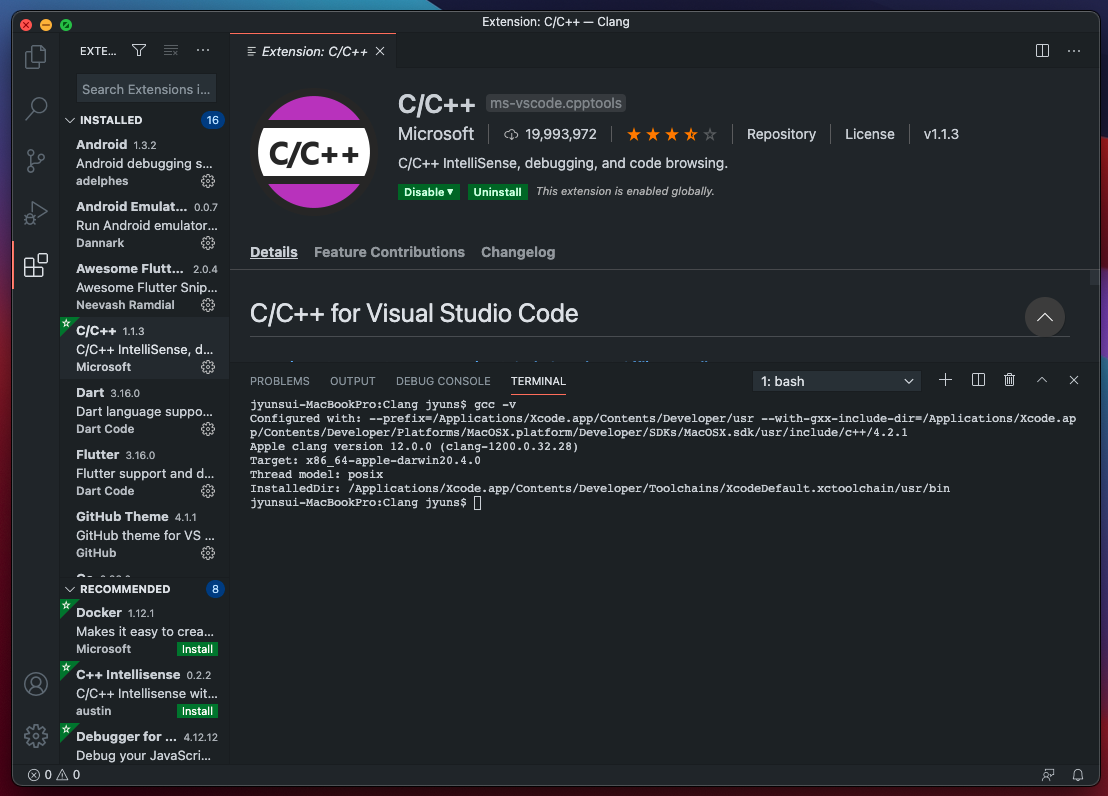The image size is (1108, 796).
Task: Open the OUTPUT panel tab
Action: pos(353,381)
